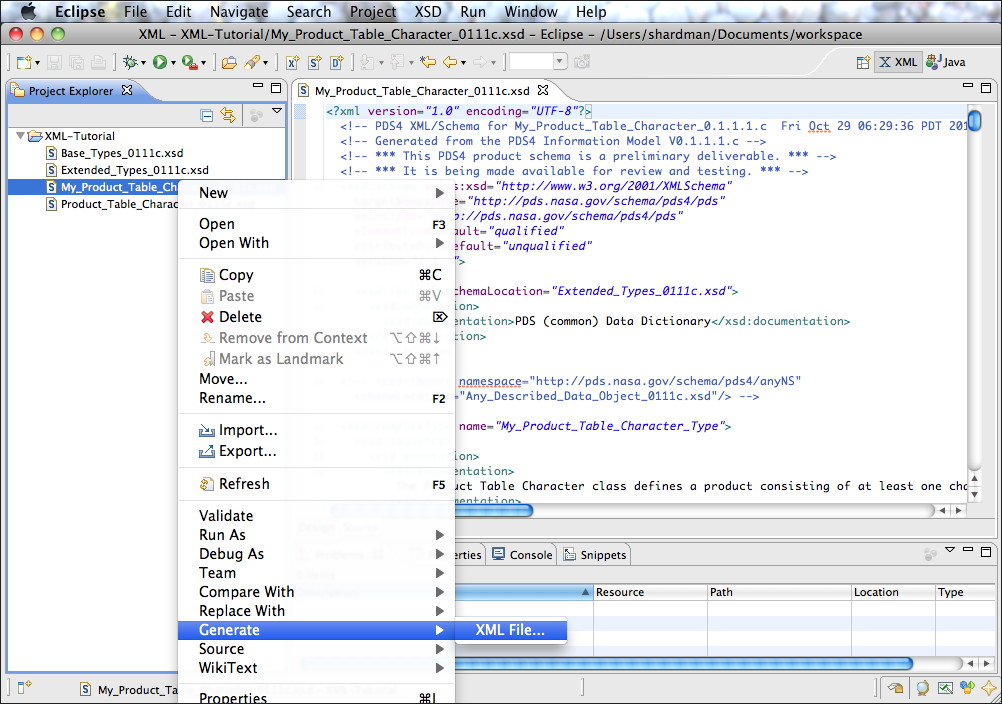Open the toolbar combo box dropdown
This screenshot has width=1002, height=704.
559,62
